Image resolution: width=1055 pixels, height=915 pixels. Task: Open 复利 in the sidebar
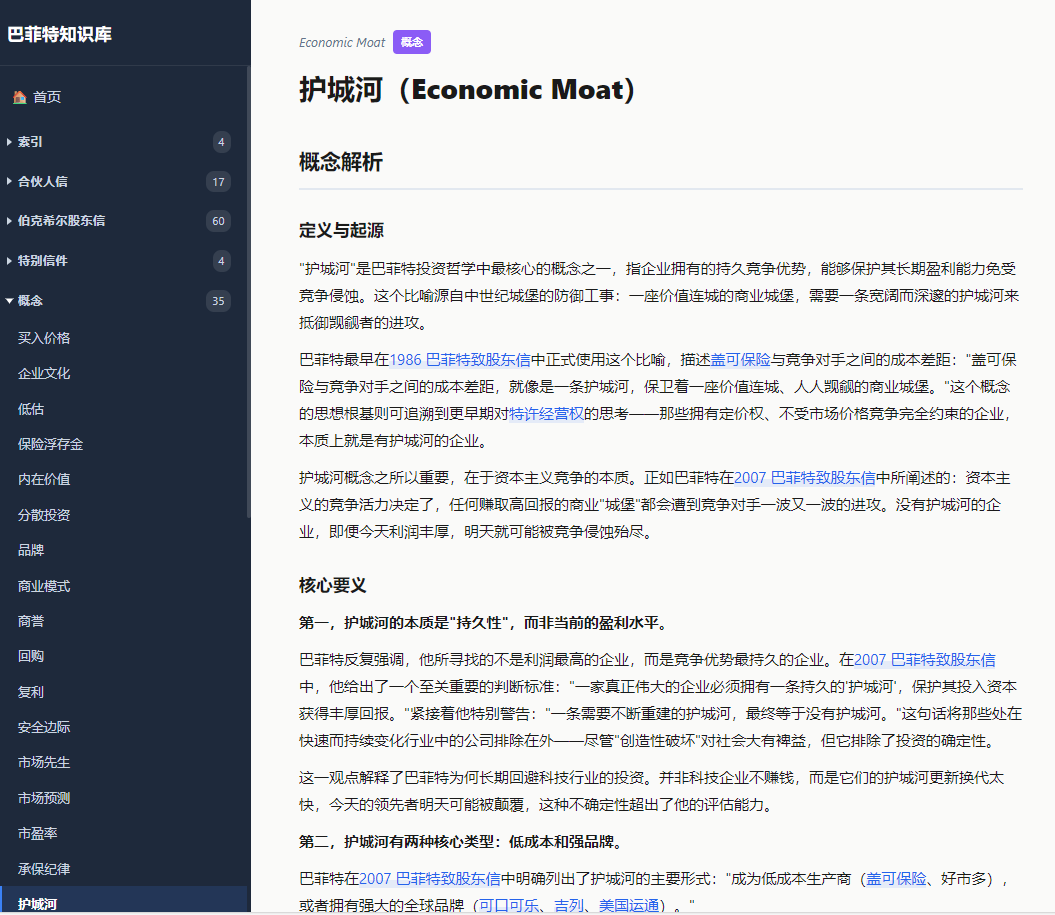pos(31,692)
